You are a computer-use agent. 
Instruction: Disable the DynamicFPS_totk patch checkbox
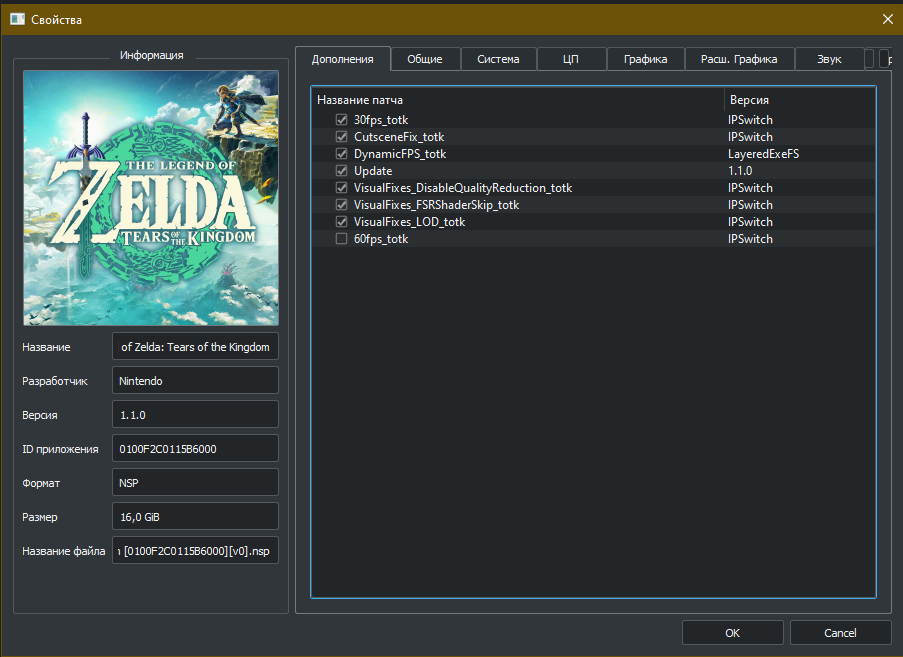click(x=342, y=154)
